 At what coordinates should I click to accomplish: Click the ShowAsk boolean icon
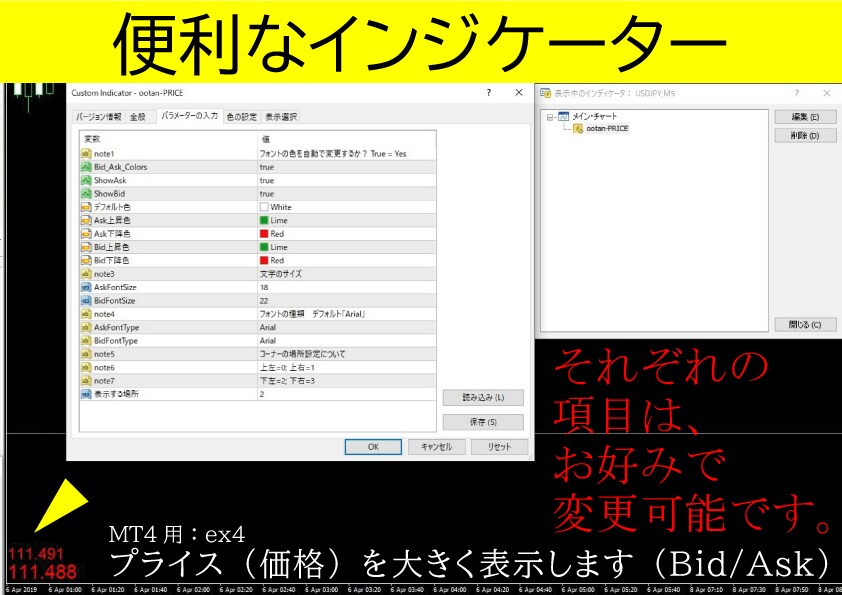[x=86, y=180]
